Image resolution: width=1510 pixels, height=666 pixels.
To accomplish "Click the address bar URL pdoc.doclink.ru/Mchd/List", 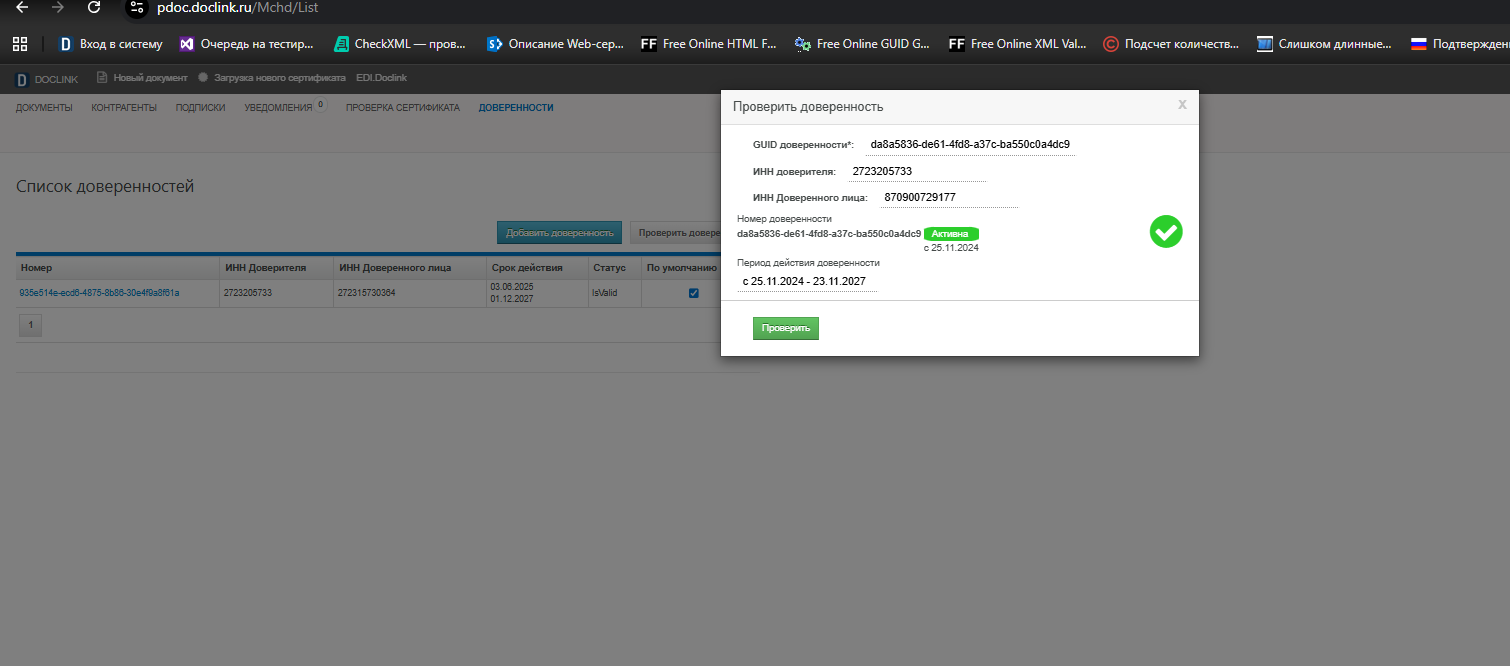I will pyautogui.click(x=238, y=7).
